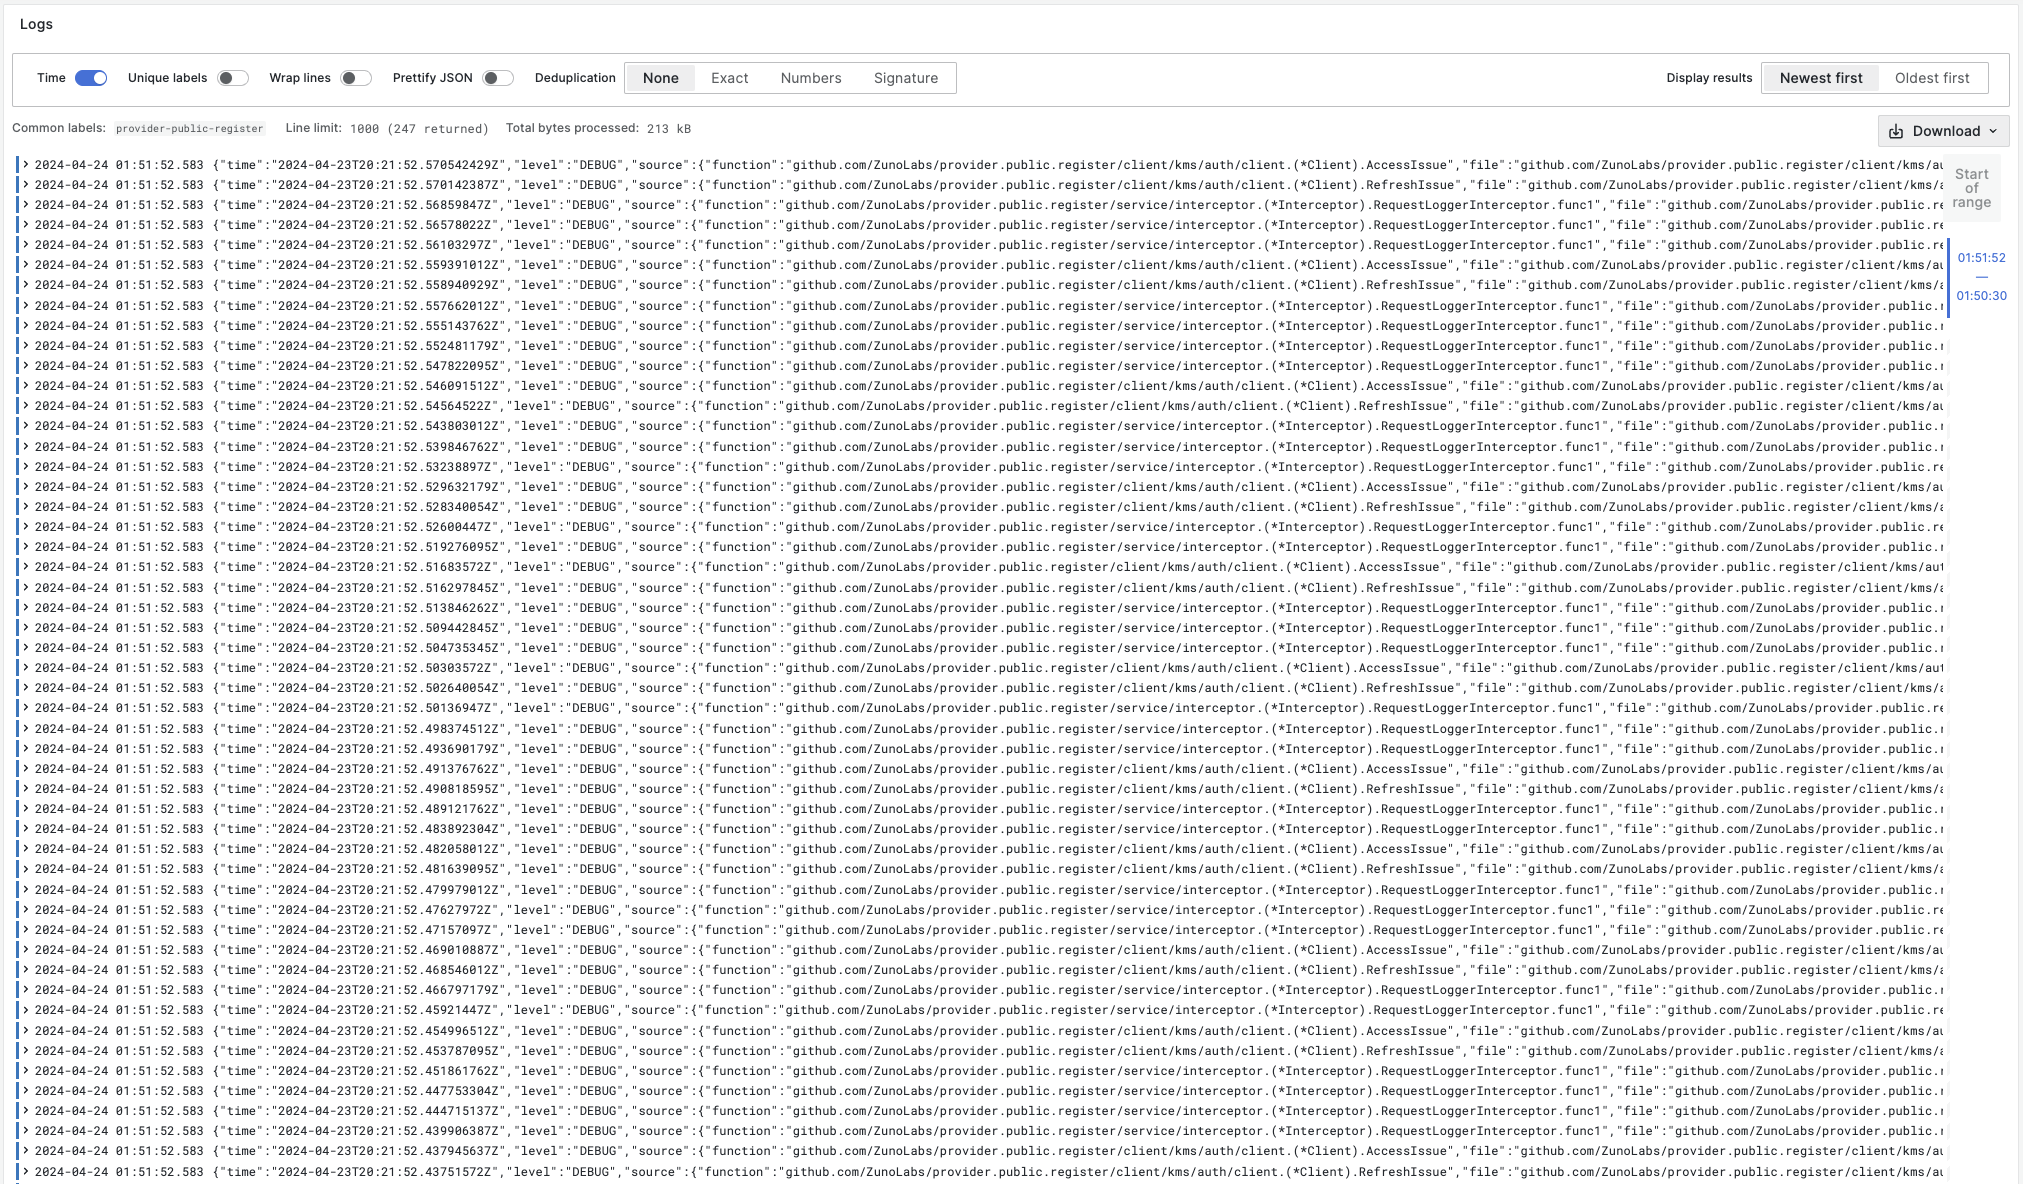This screenshot has height=1184, width=2023.
Task: Open the Download dropdown chevron
Action: point(1993,131)
